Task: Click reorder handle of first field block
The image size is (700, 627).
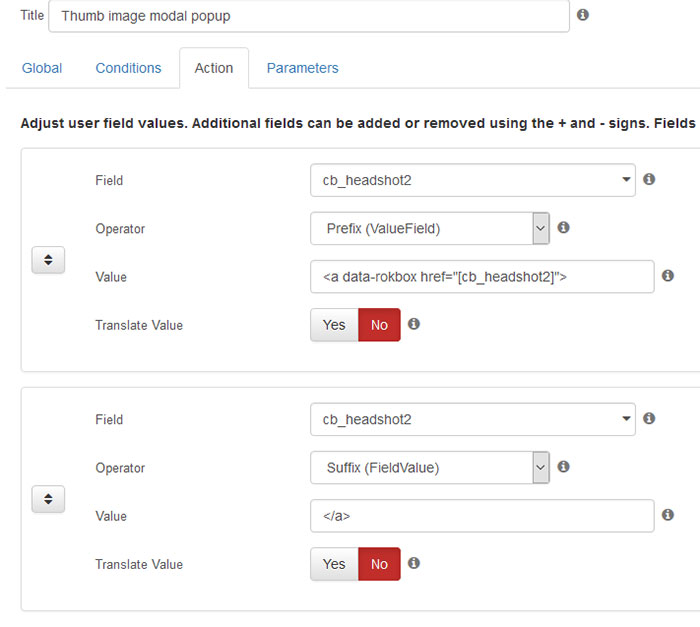Action: click(48, 260)
